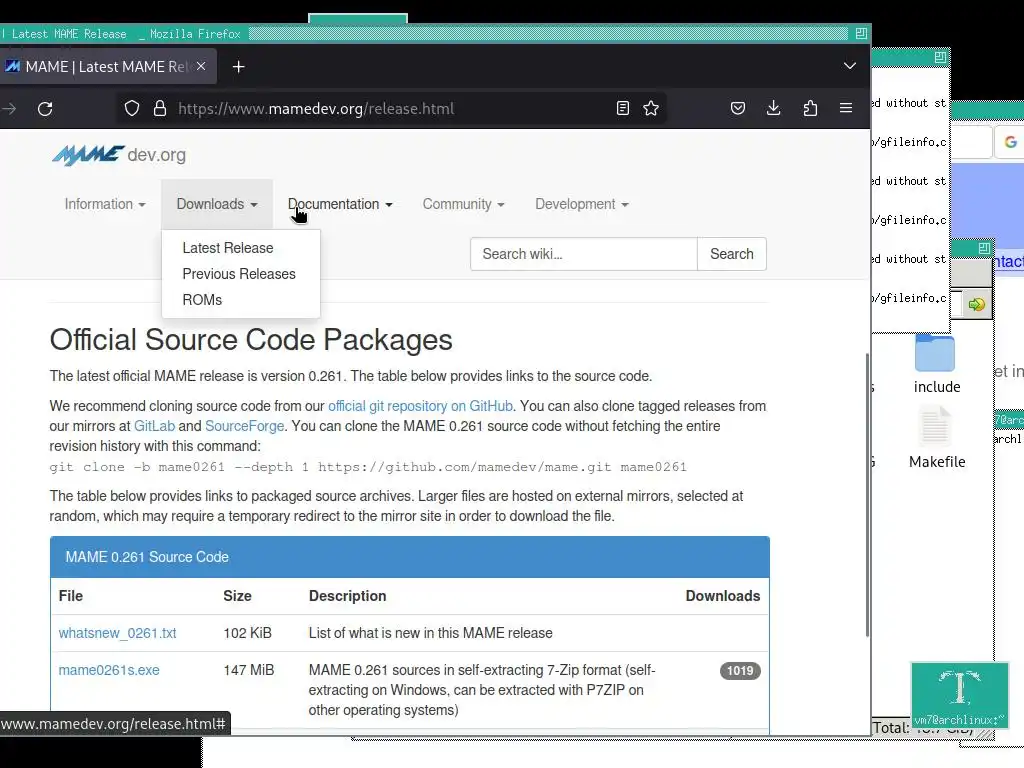Screen dimensions: 1024x768
Task: Click the Downloads column header
Action: pyautogui.click(x=722, y=596)
